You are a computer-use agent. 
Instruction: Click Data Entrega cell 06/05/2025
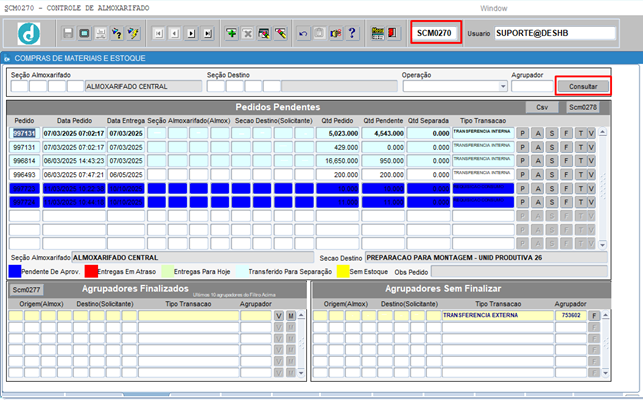(126, 175)
